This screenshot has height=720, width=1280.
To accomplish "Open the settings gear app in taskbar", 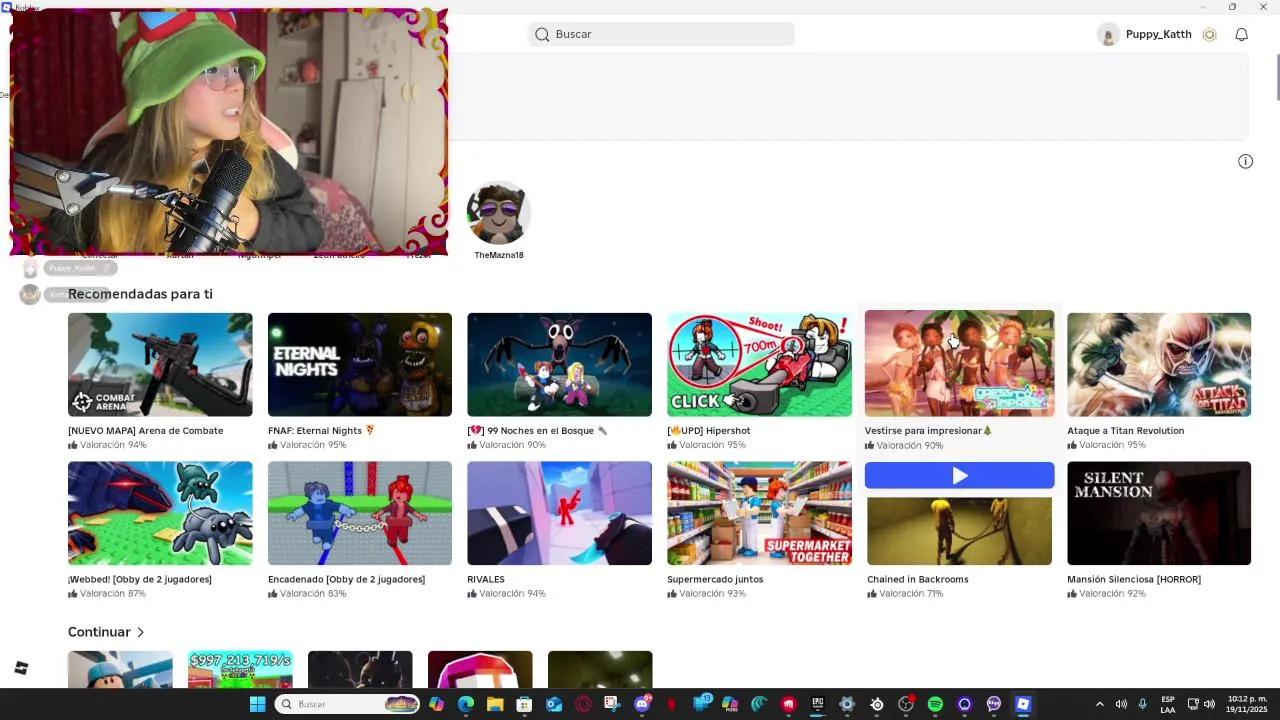I will [847, 704].
